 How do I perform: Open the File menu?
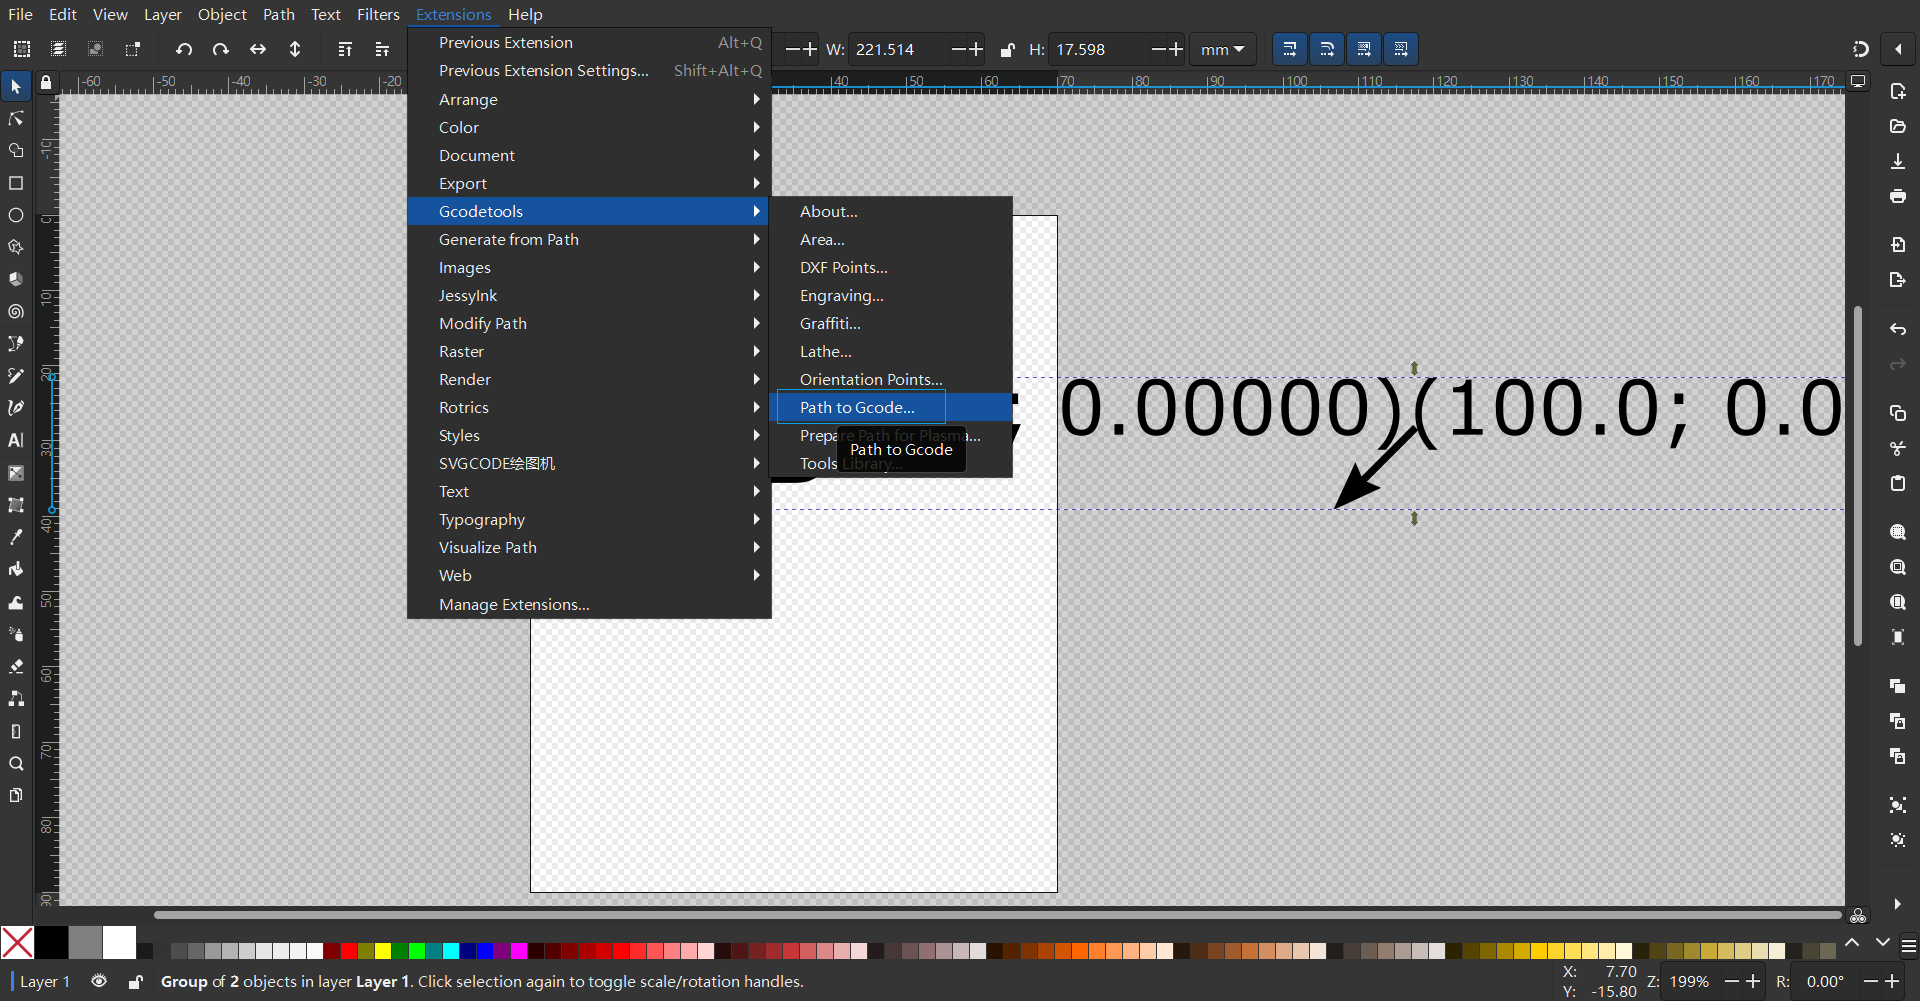pos(20,14)
